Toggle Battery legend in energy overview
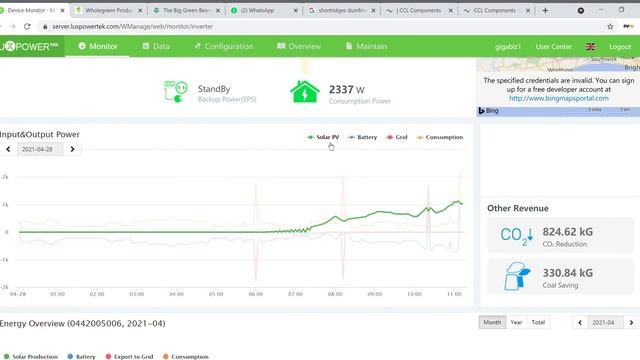This screenshot has height=360, width=640. coord(81,357)
